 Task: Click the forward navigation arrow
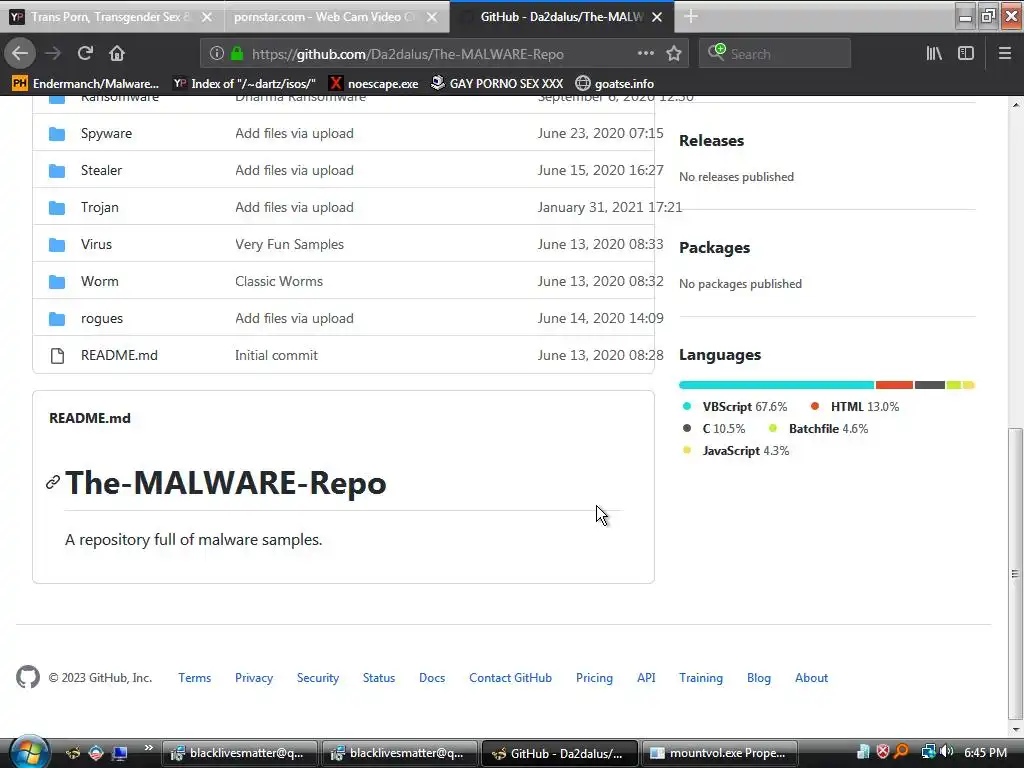[53, 54]
